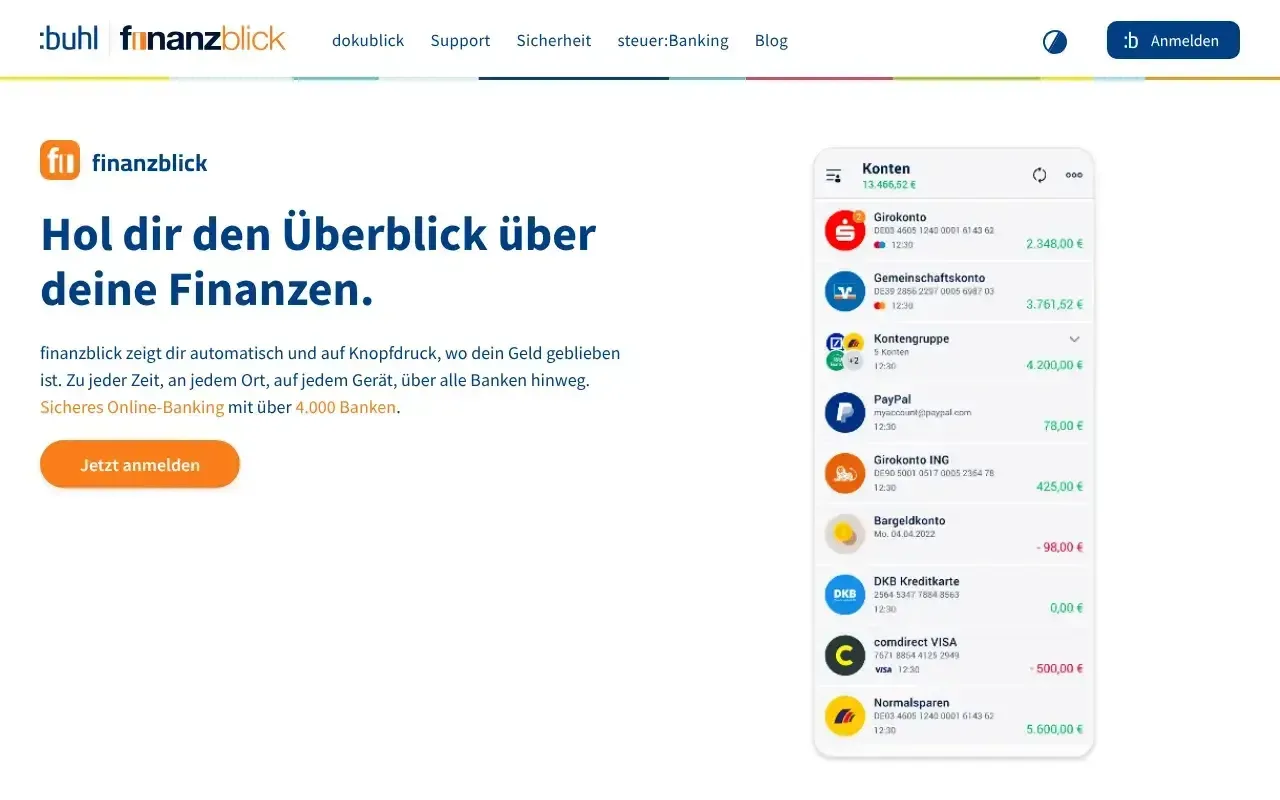Toggle dark mode with the half-circle icon
This screenshot has width=1280, height=800.
1054,41
